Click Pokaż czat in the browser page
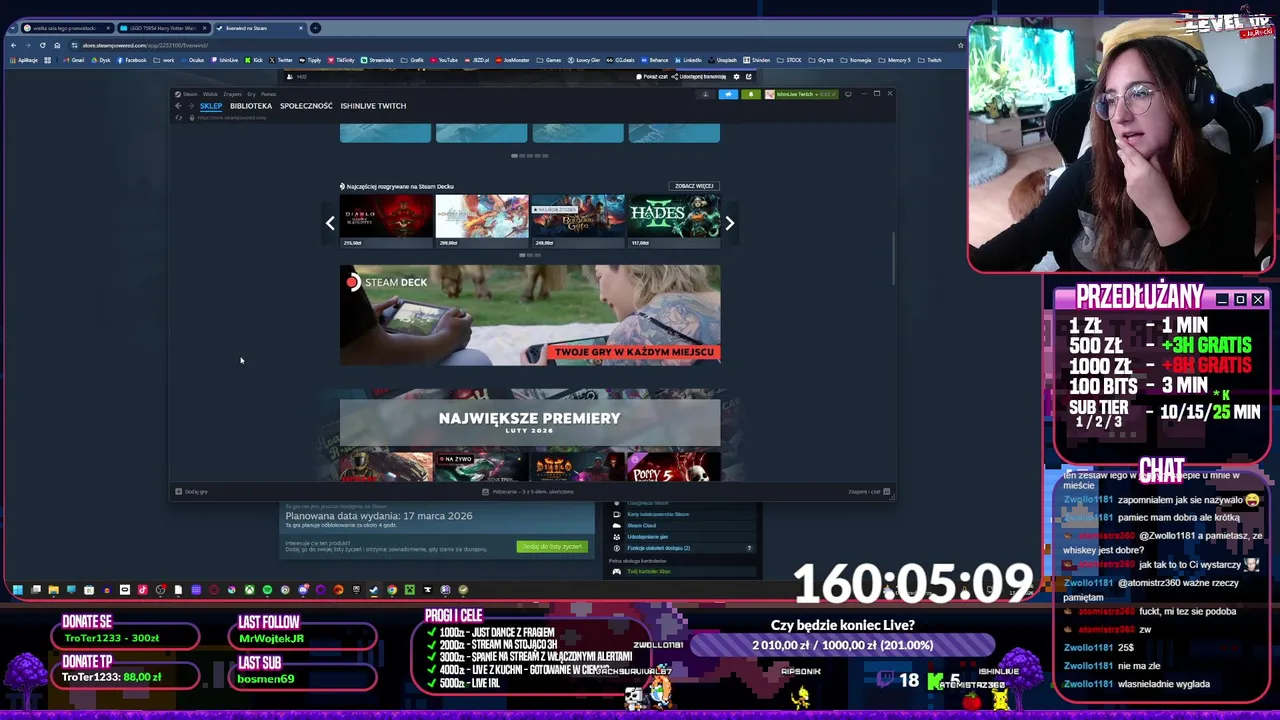 [652, 77]
